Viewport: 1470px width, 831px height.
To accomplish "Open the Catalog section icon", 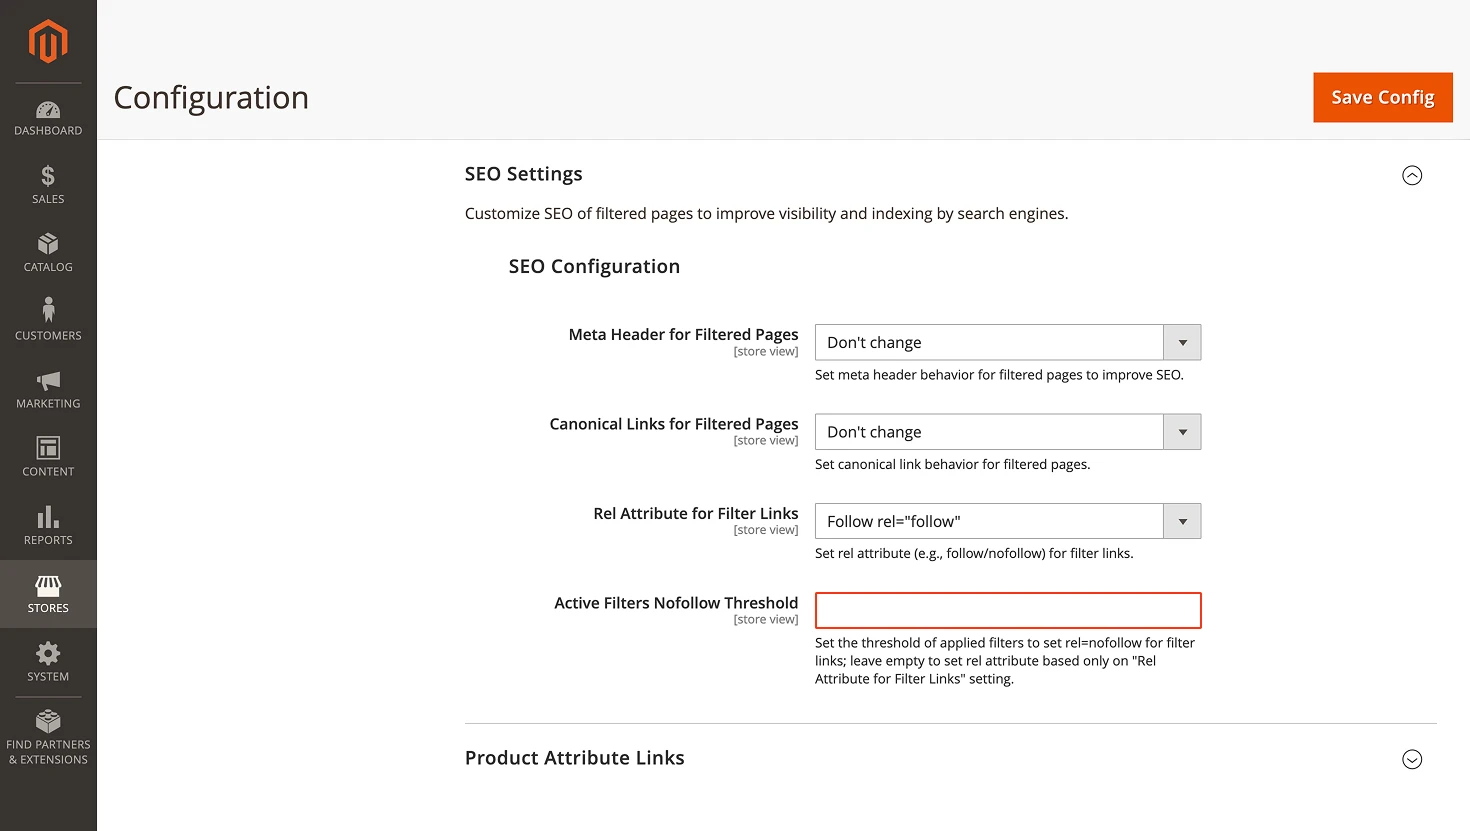I will 48,245.
